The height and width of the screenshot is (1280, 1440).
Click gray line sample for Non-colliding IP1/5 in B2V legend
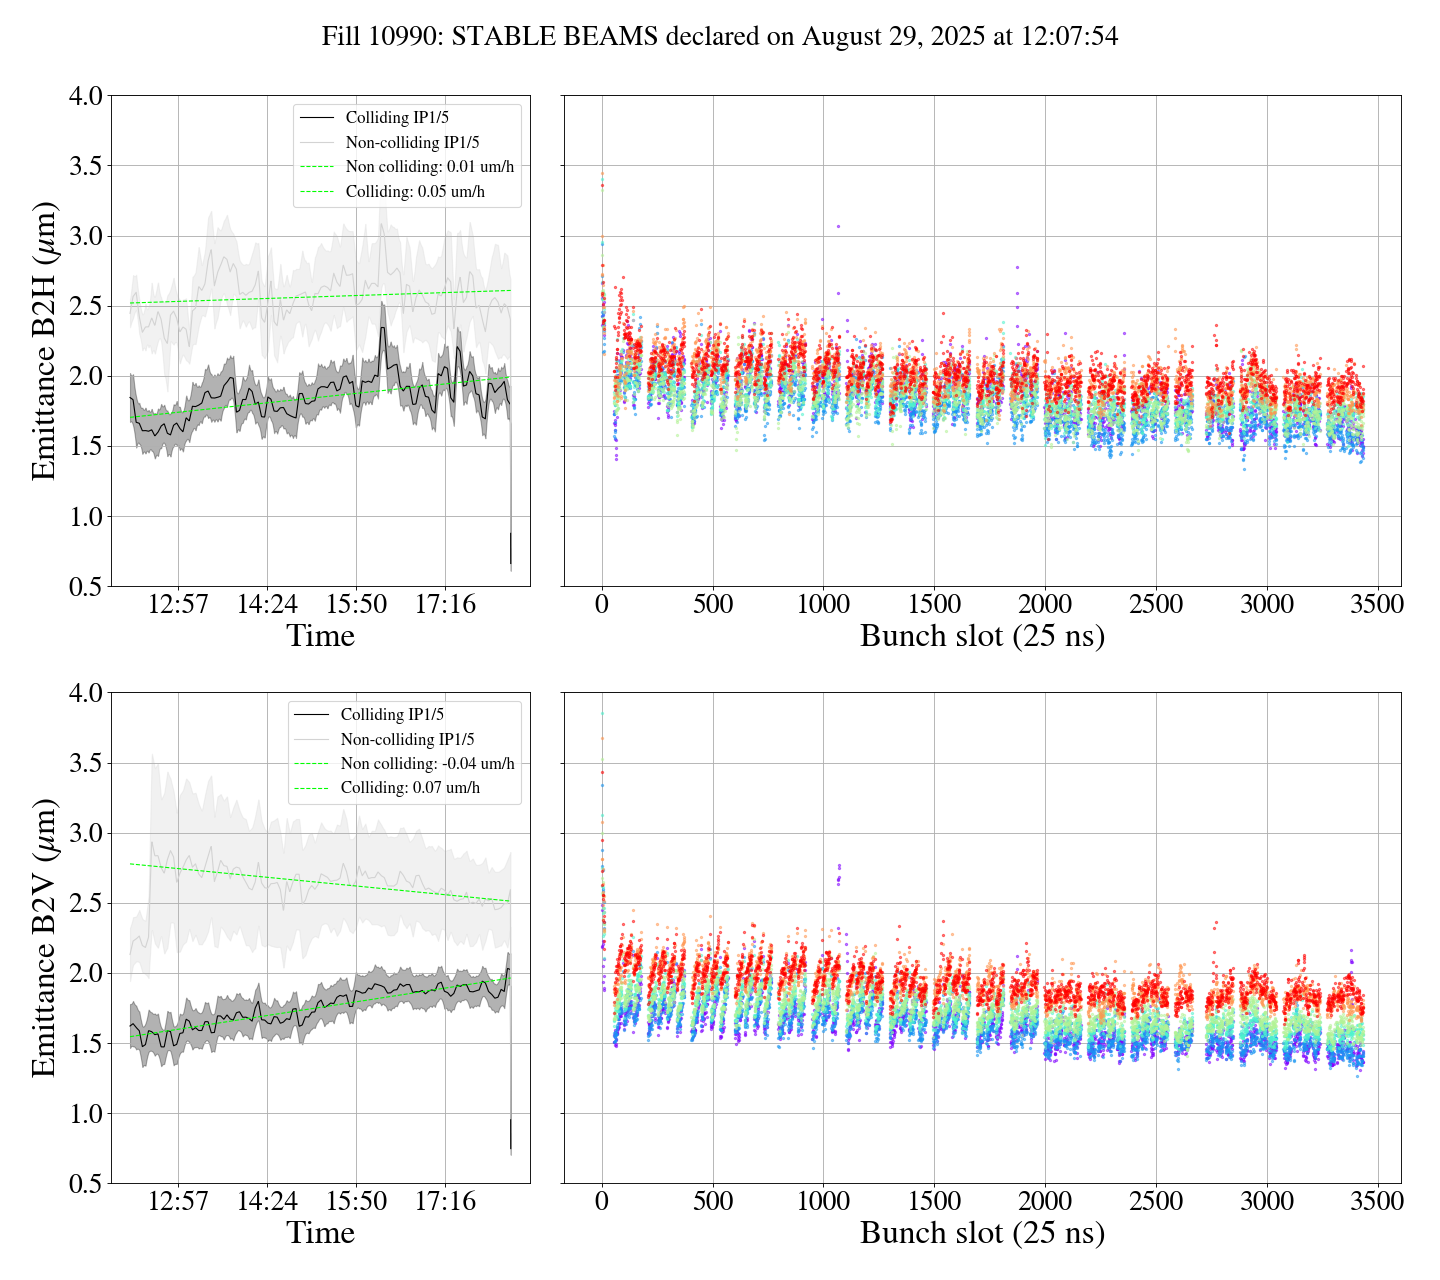pyautogui.click(x=311, y=740)
